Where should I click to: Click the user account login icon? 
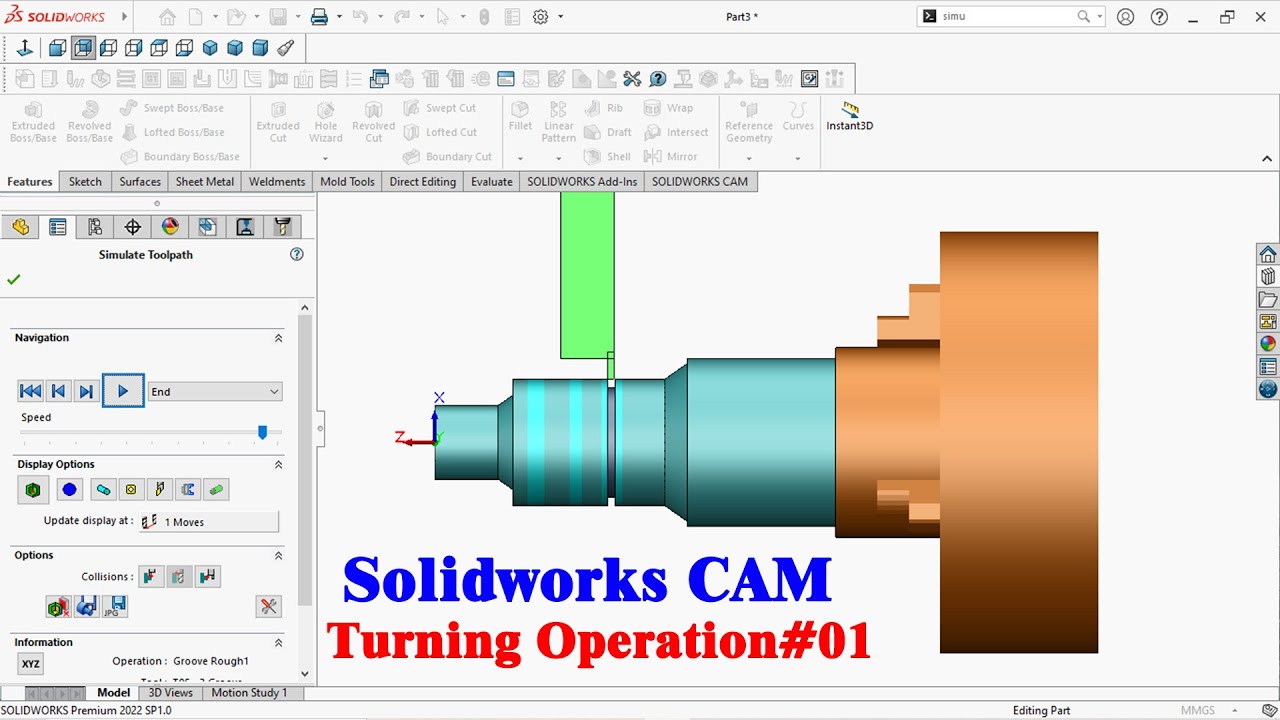[1126, 17]
